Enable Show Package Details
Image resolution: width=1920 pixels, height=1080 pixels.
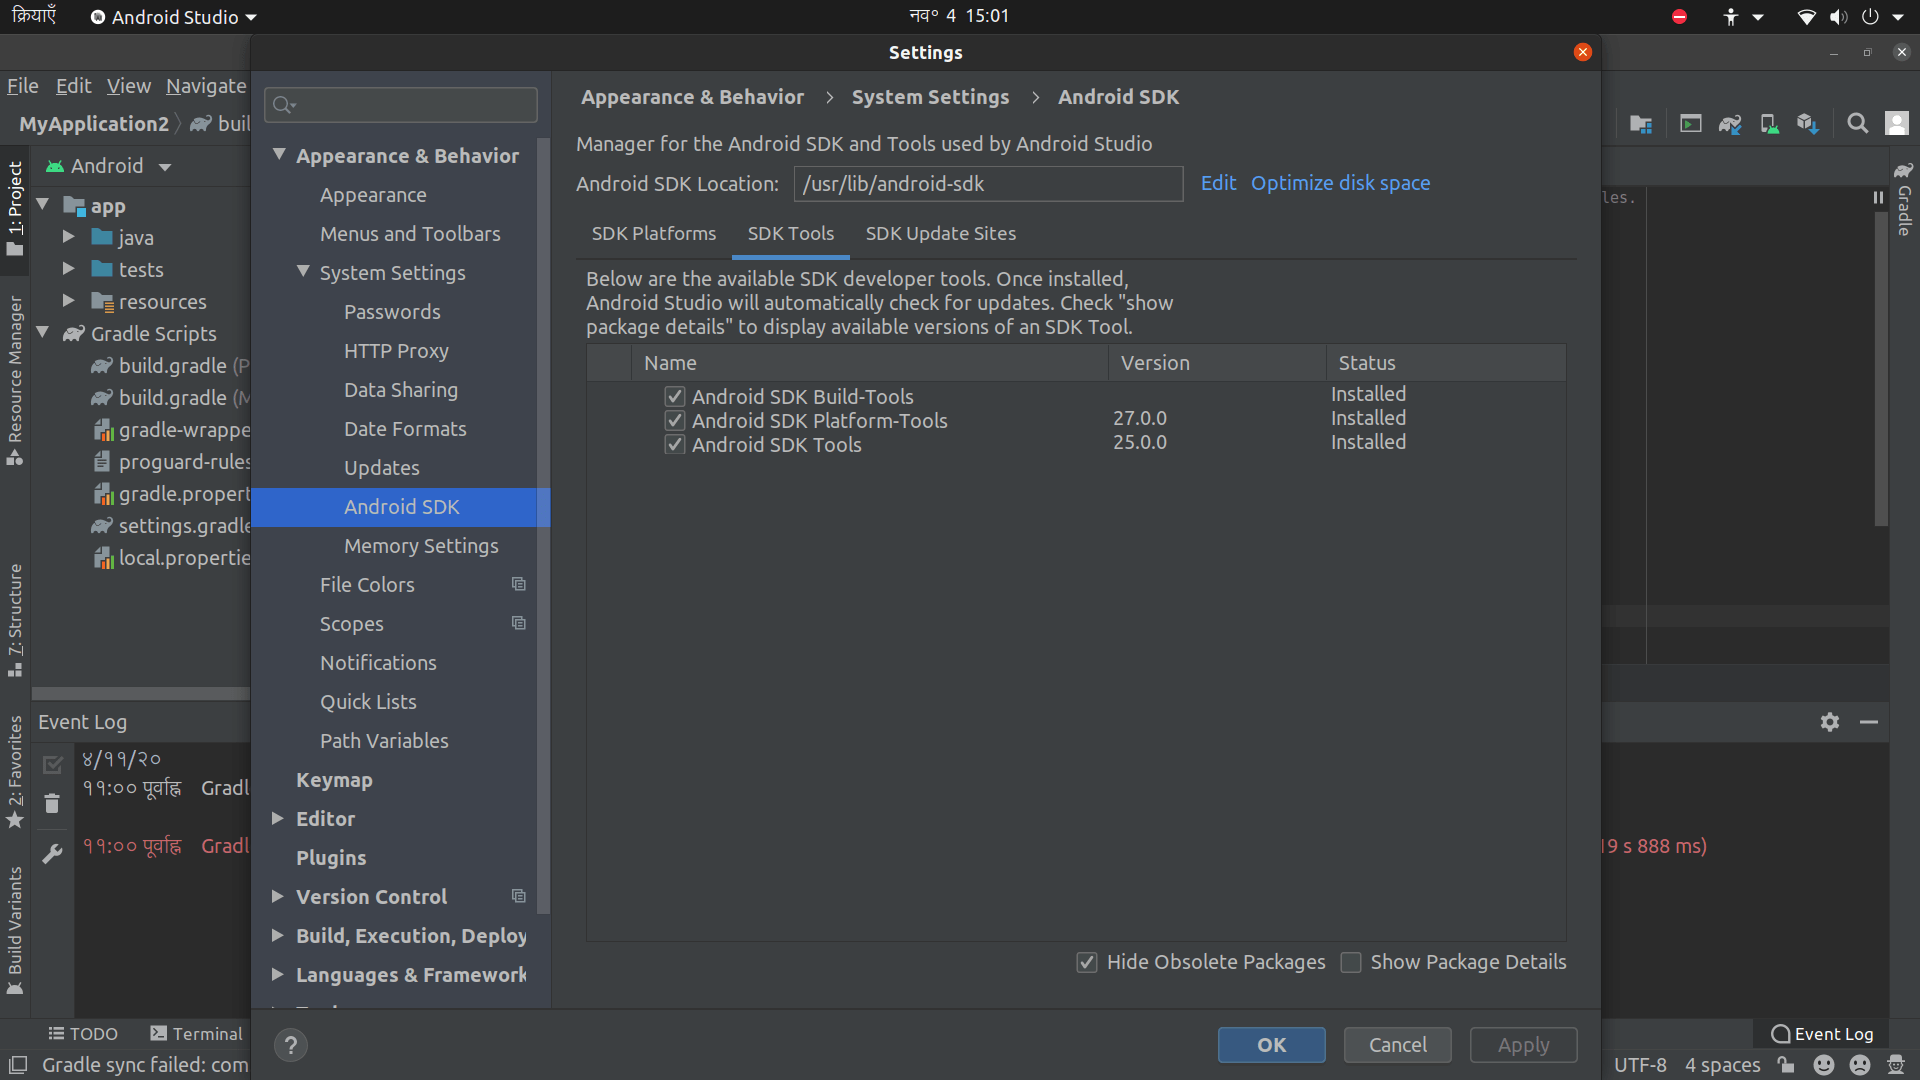click(1351, 962)
